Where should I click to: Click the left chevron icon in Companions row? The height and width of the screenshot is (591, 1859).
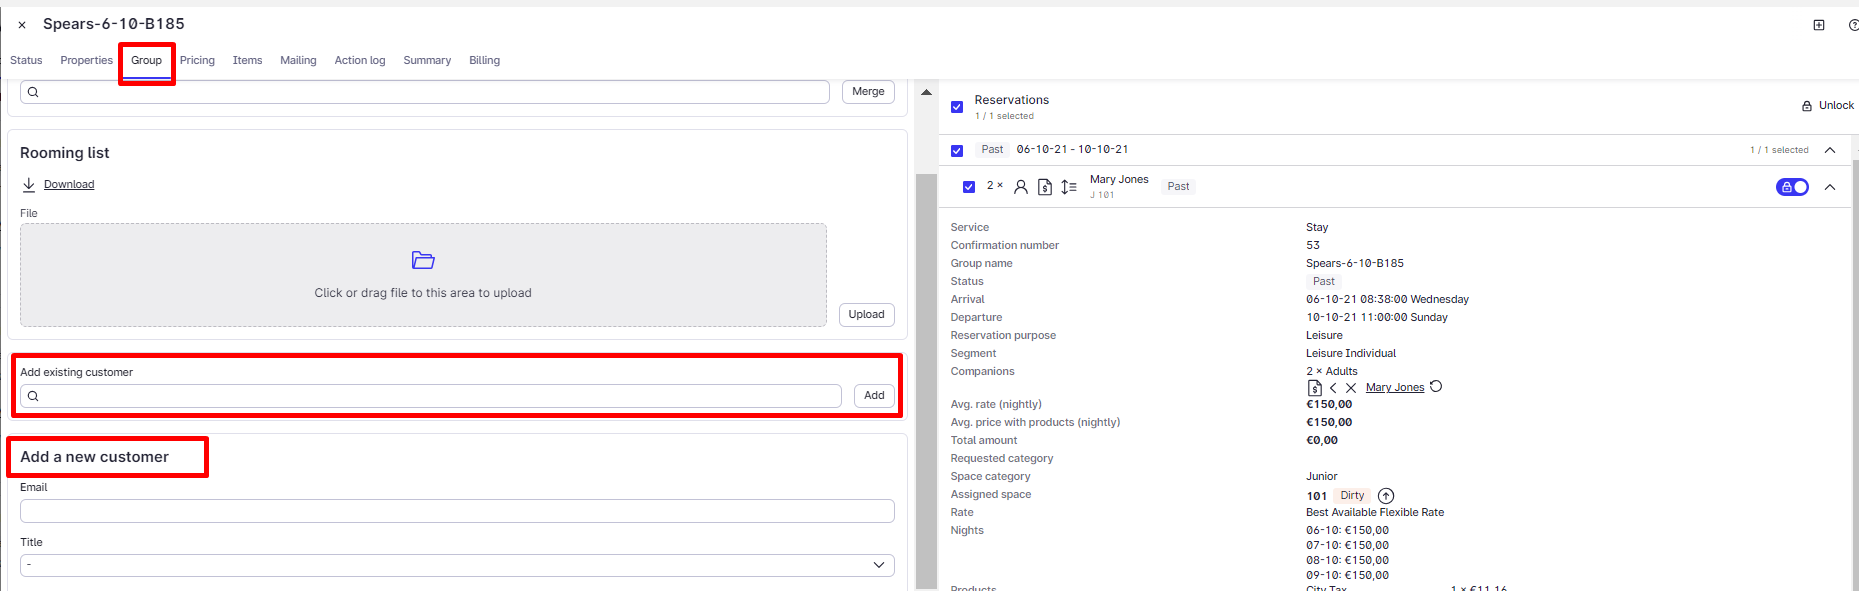(x=1333, y=388)
